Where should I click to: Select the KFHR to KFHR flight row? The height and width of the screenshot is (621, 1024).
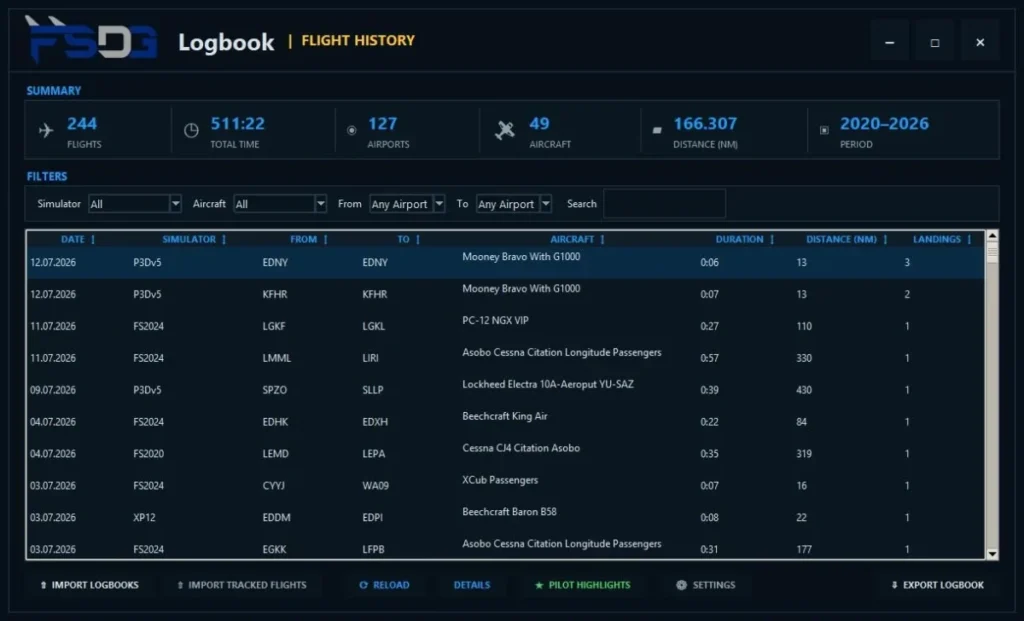pyautogui.click(x=505, y=295)
